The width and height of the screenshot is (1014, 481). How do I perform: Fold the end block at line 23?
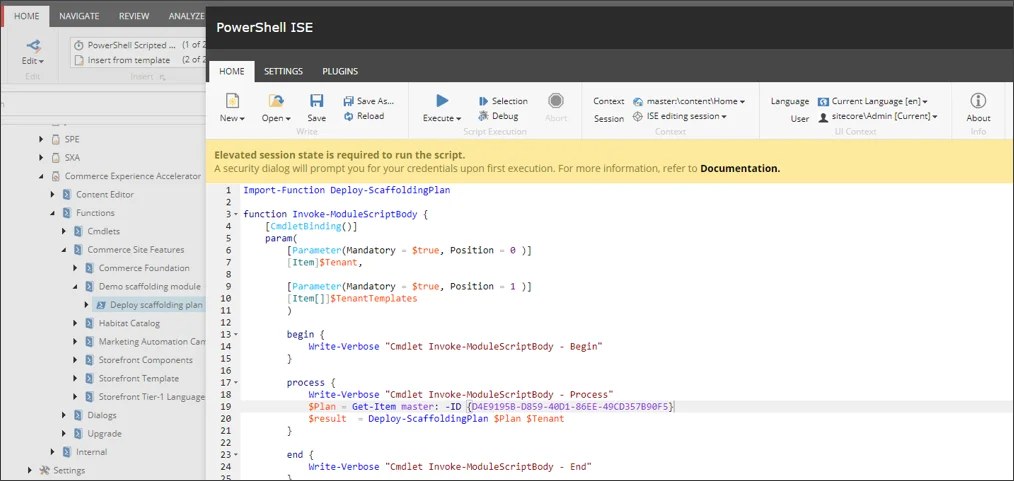click(236, 455)
